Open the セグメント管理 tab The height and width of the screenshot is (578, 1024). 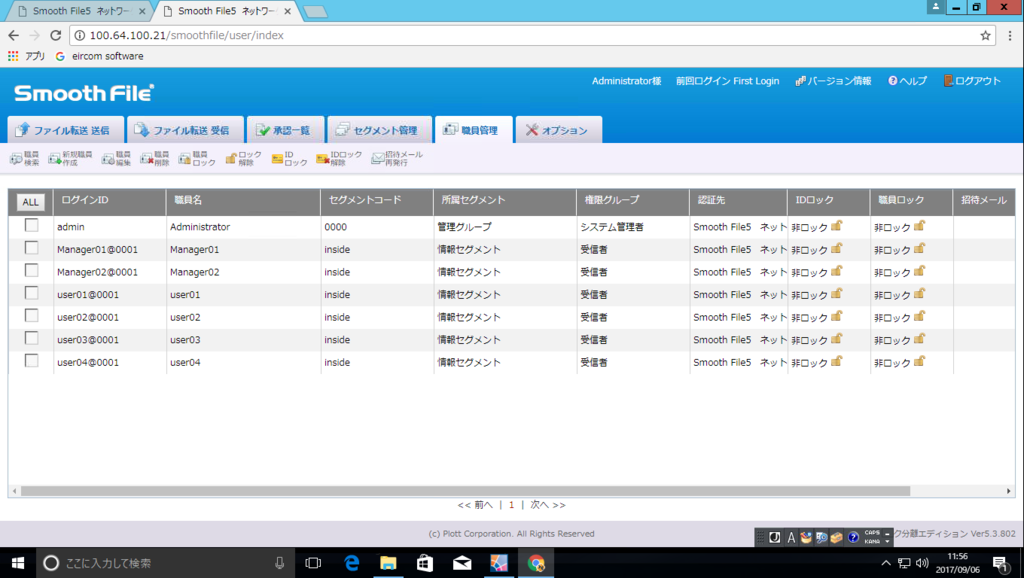tap(380, 130)
